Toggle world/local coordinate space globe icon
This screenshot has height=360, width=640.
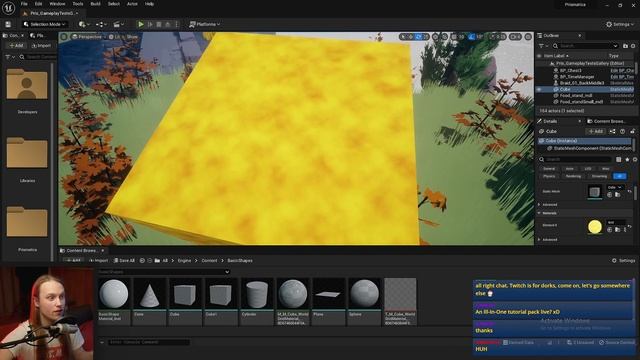coord(436,37)
